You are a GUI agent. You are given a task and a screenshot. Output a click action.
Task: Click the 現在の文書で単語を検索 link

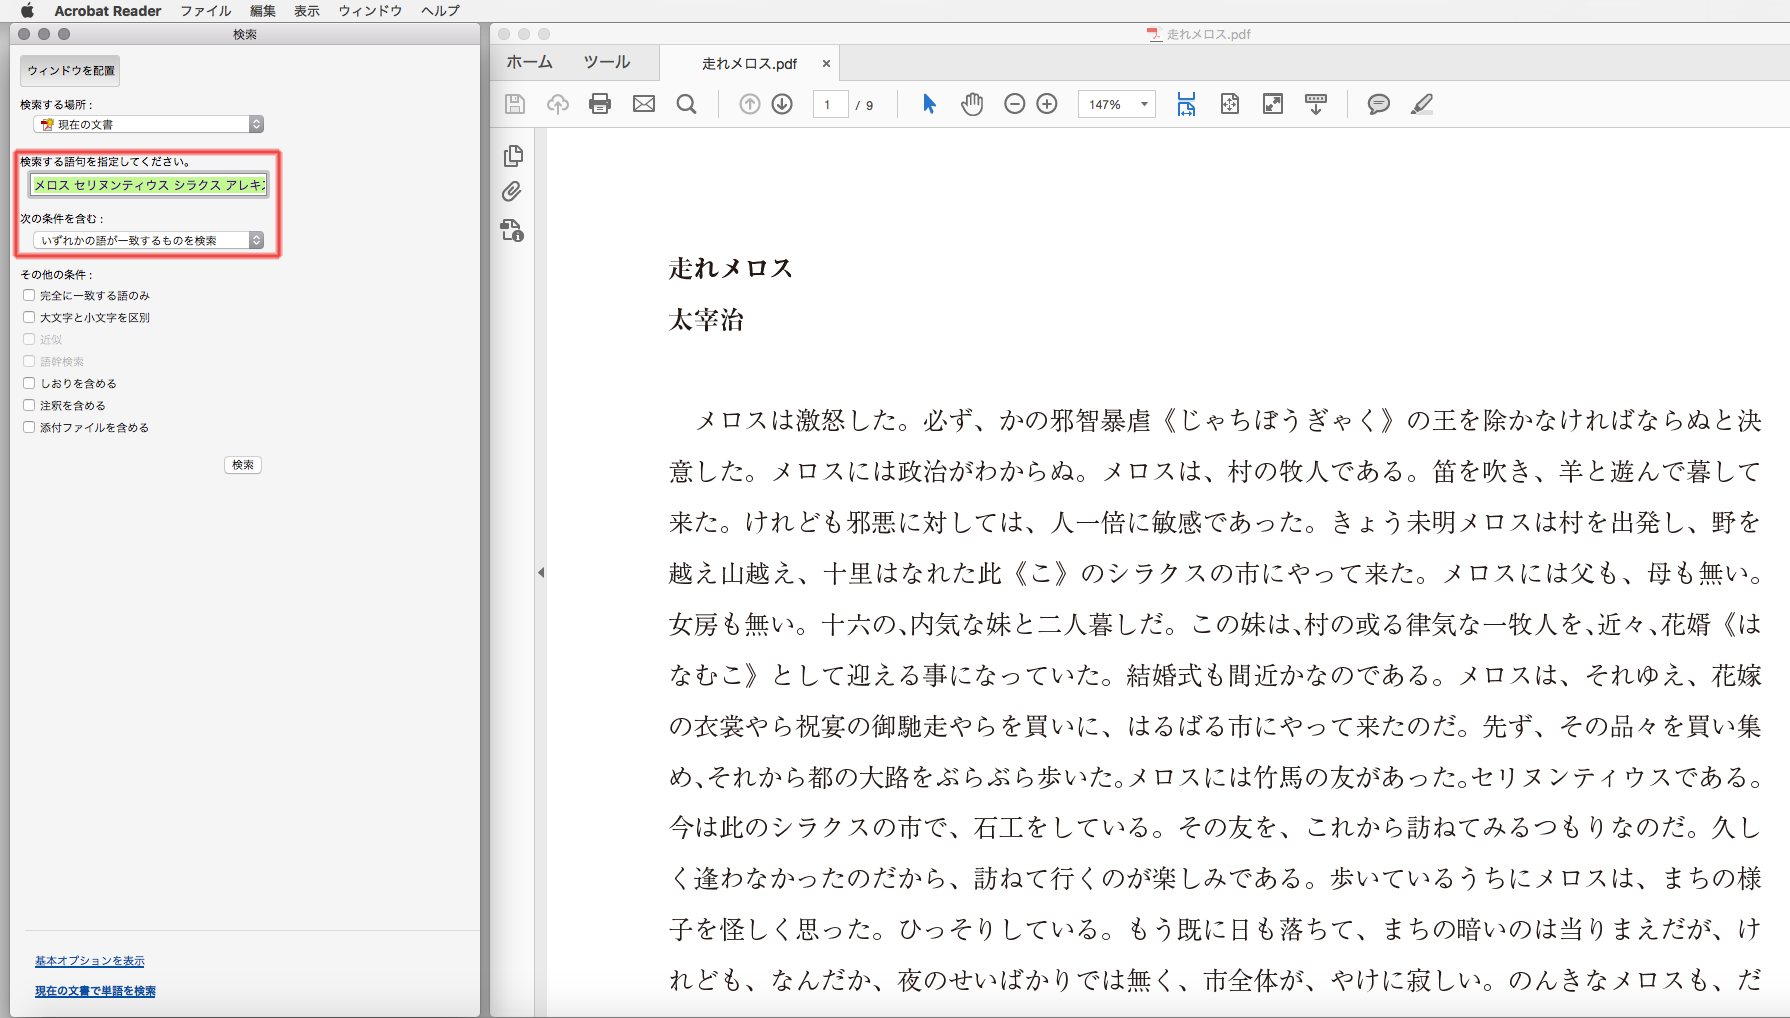pyautogui.click(x=95, y=991)
